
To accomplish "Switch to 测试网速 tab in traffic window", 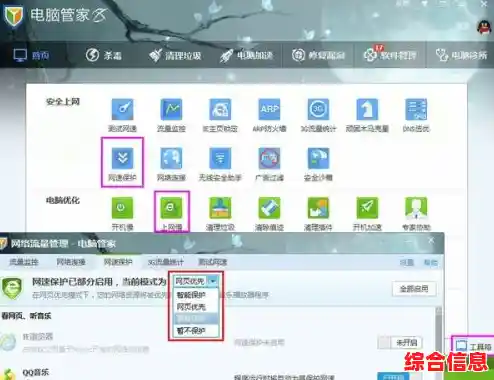I will [213, 262].
